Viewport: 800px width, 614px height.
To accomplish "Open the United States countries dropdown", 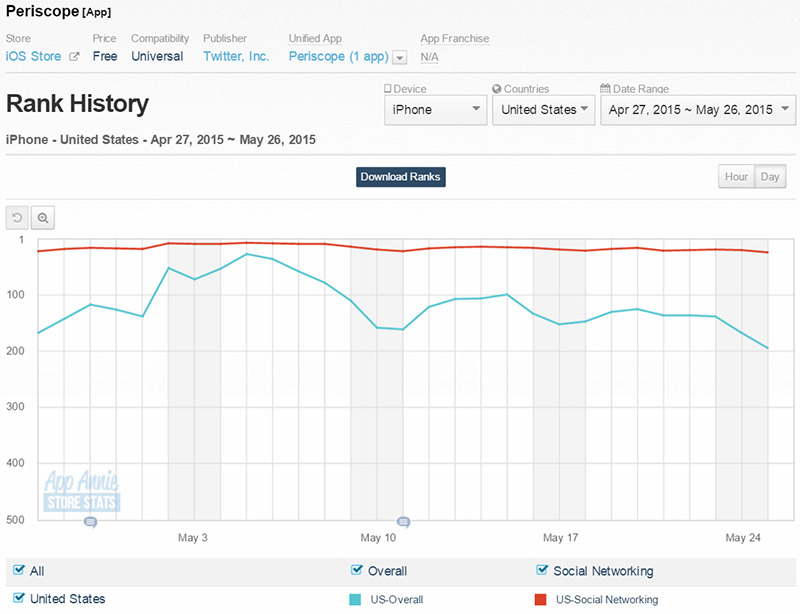I will click(x=543, y=110).
